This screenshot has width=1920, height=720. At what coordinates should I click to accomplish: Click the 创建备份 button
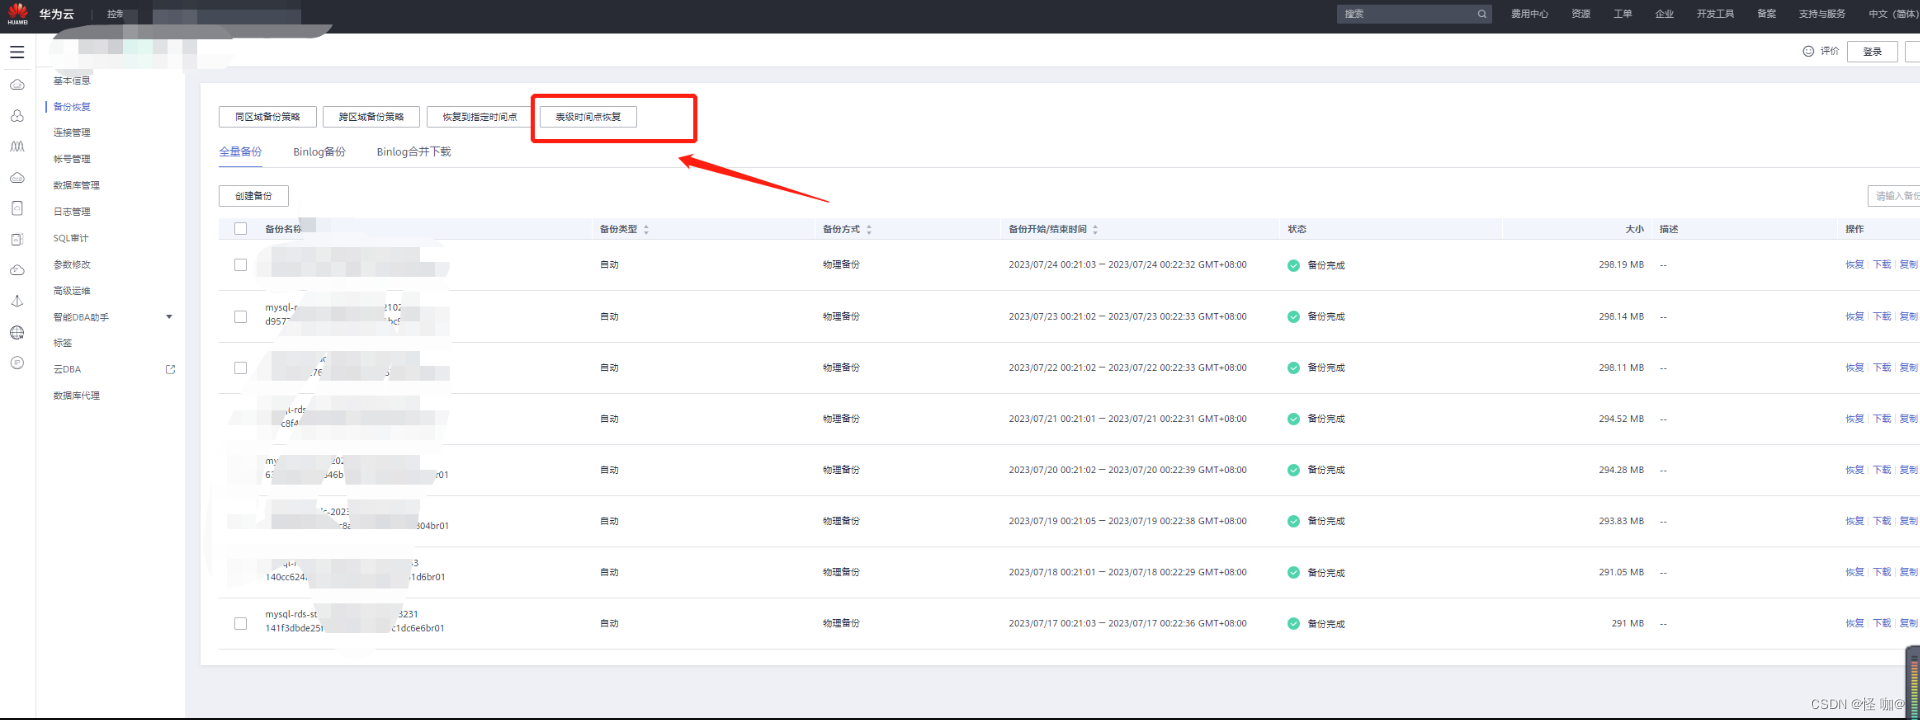(x=254, y=196)
